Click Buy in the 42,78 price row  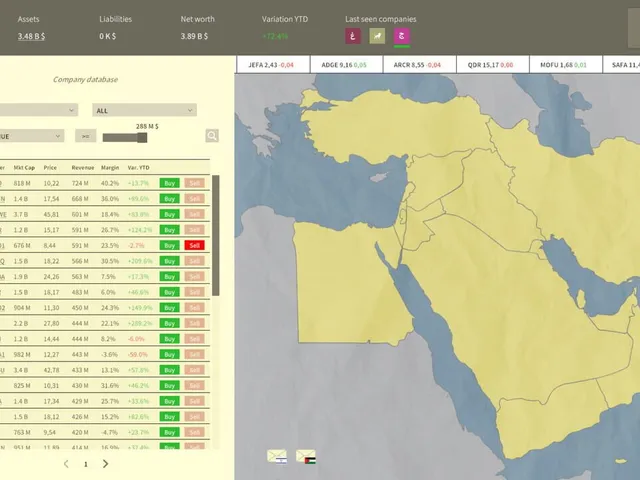tap(169, 370)
